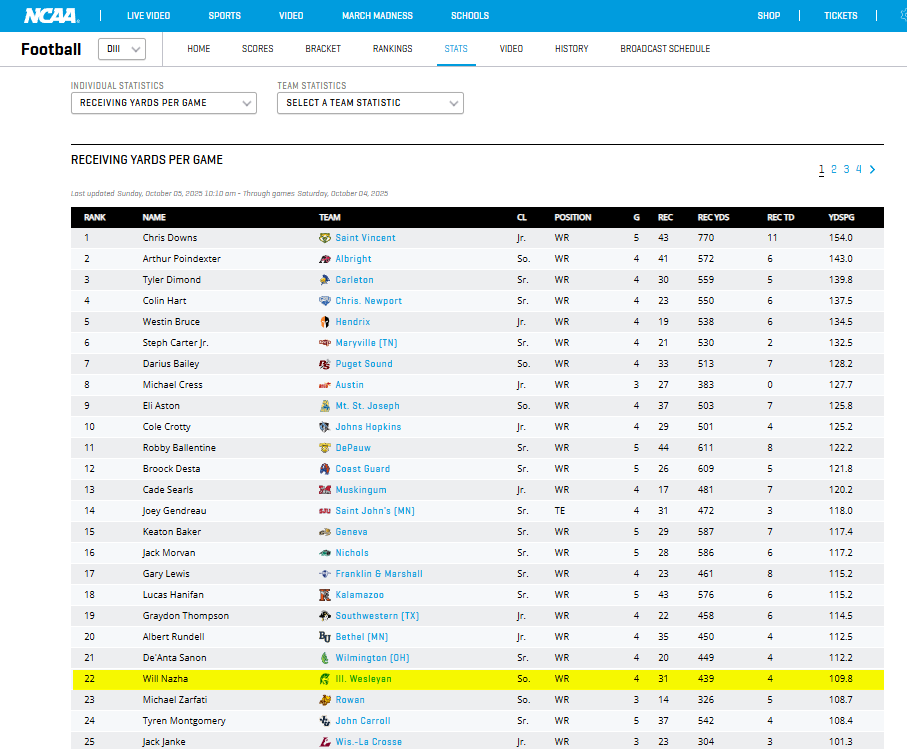Click the REC YDS column header
The height and width of the screenshot is (749, 907).
pos(713,217)
